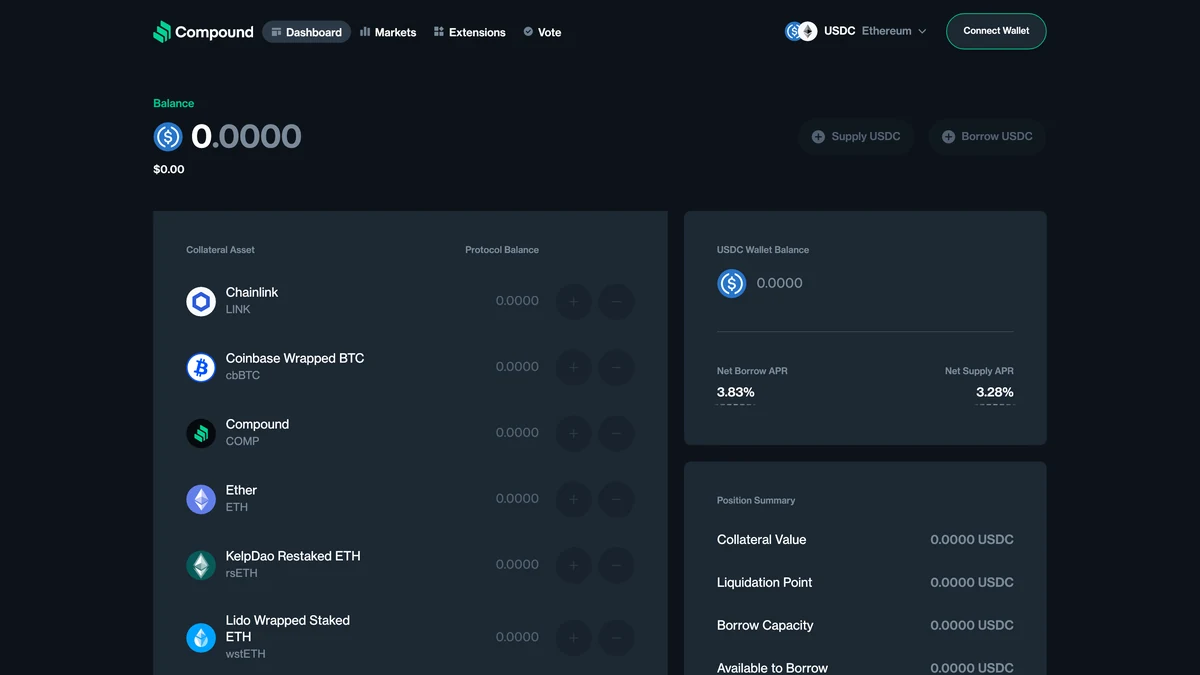This screenshot has width=1200, height=675.
Task: Click the Coinbase Wrapped BTC token icon
Action: click(201, 367)
